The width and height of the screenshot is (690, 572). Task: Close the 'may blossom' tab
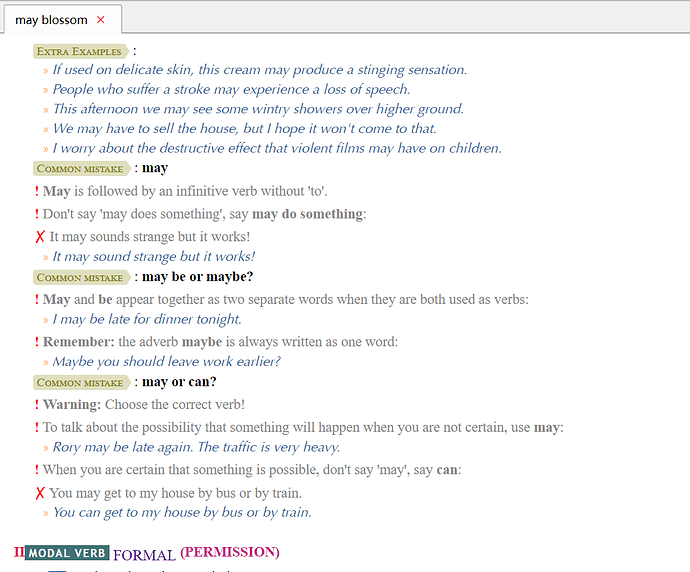(101, 20)
